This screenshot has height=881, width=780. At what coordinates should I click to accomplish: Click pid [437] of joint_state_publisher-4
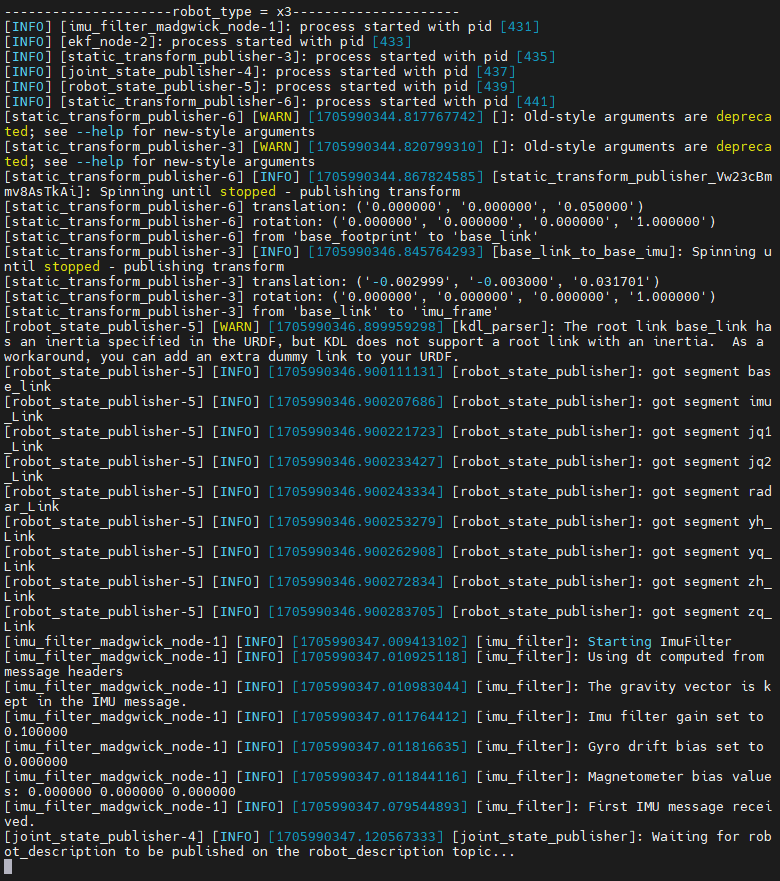coord(496,71)
